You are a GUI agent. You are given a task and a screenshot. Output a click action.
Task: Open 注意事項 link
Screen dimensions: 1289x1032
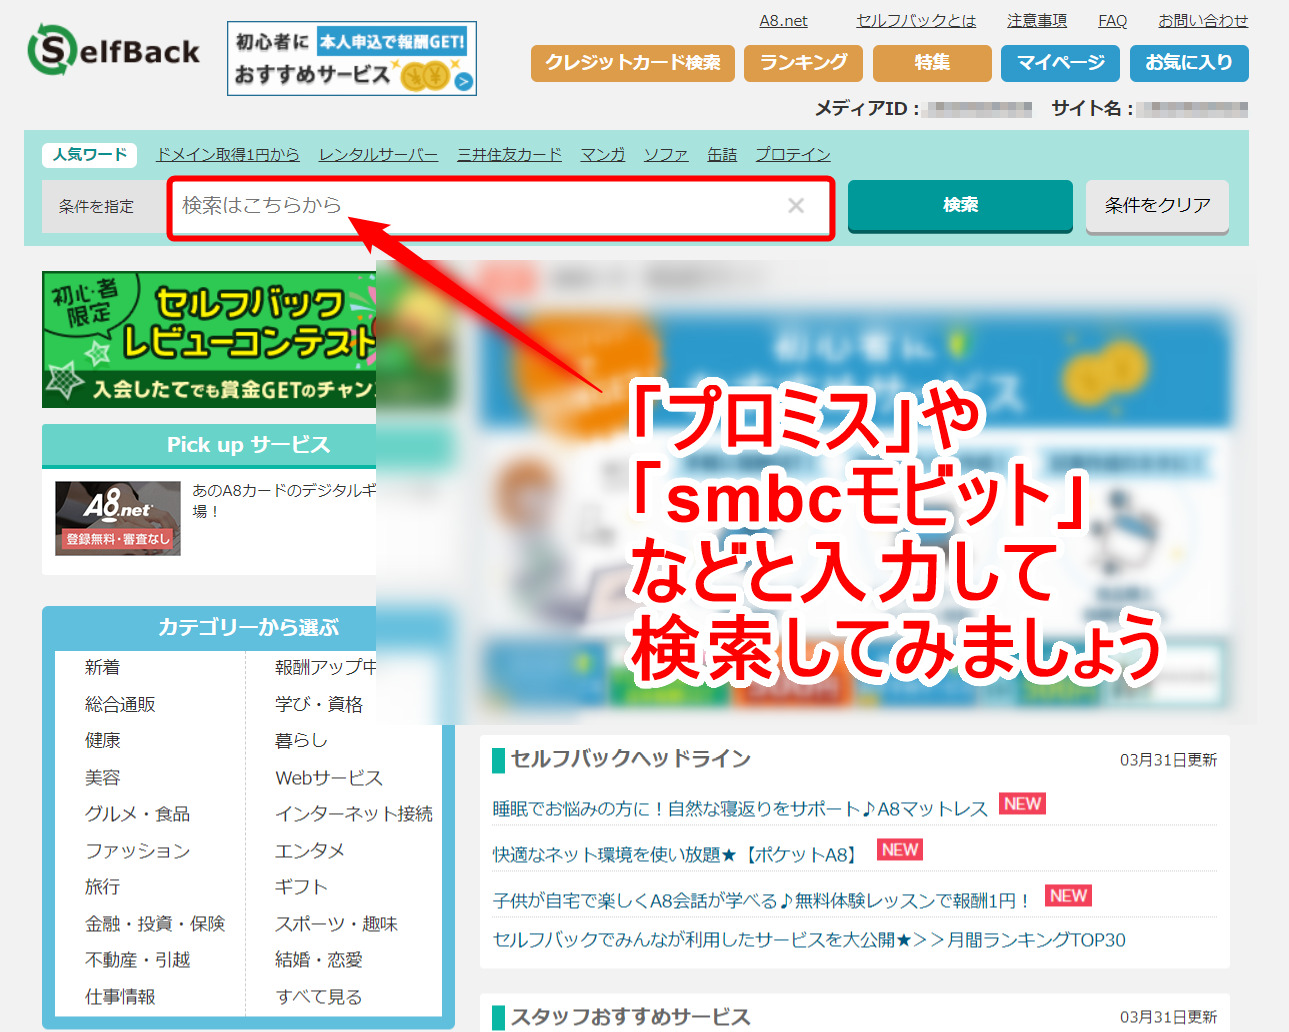point(1037,21)
